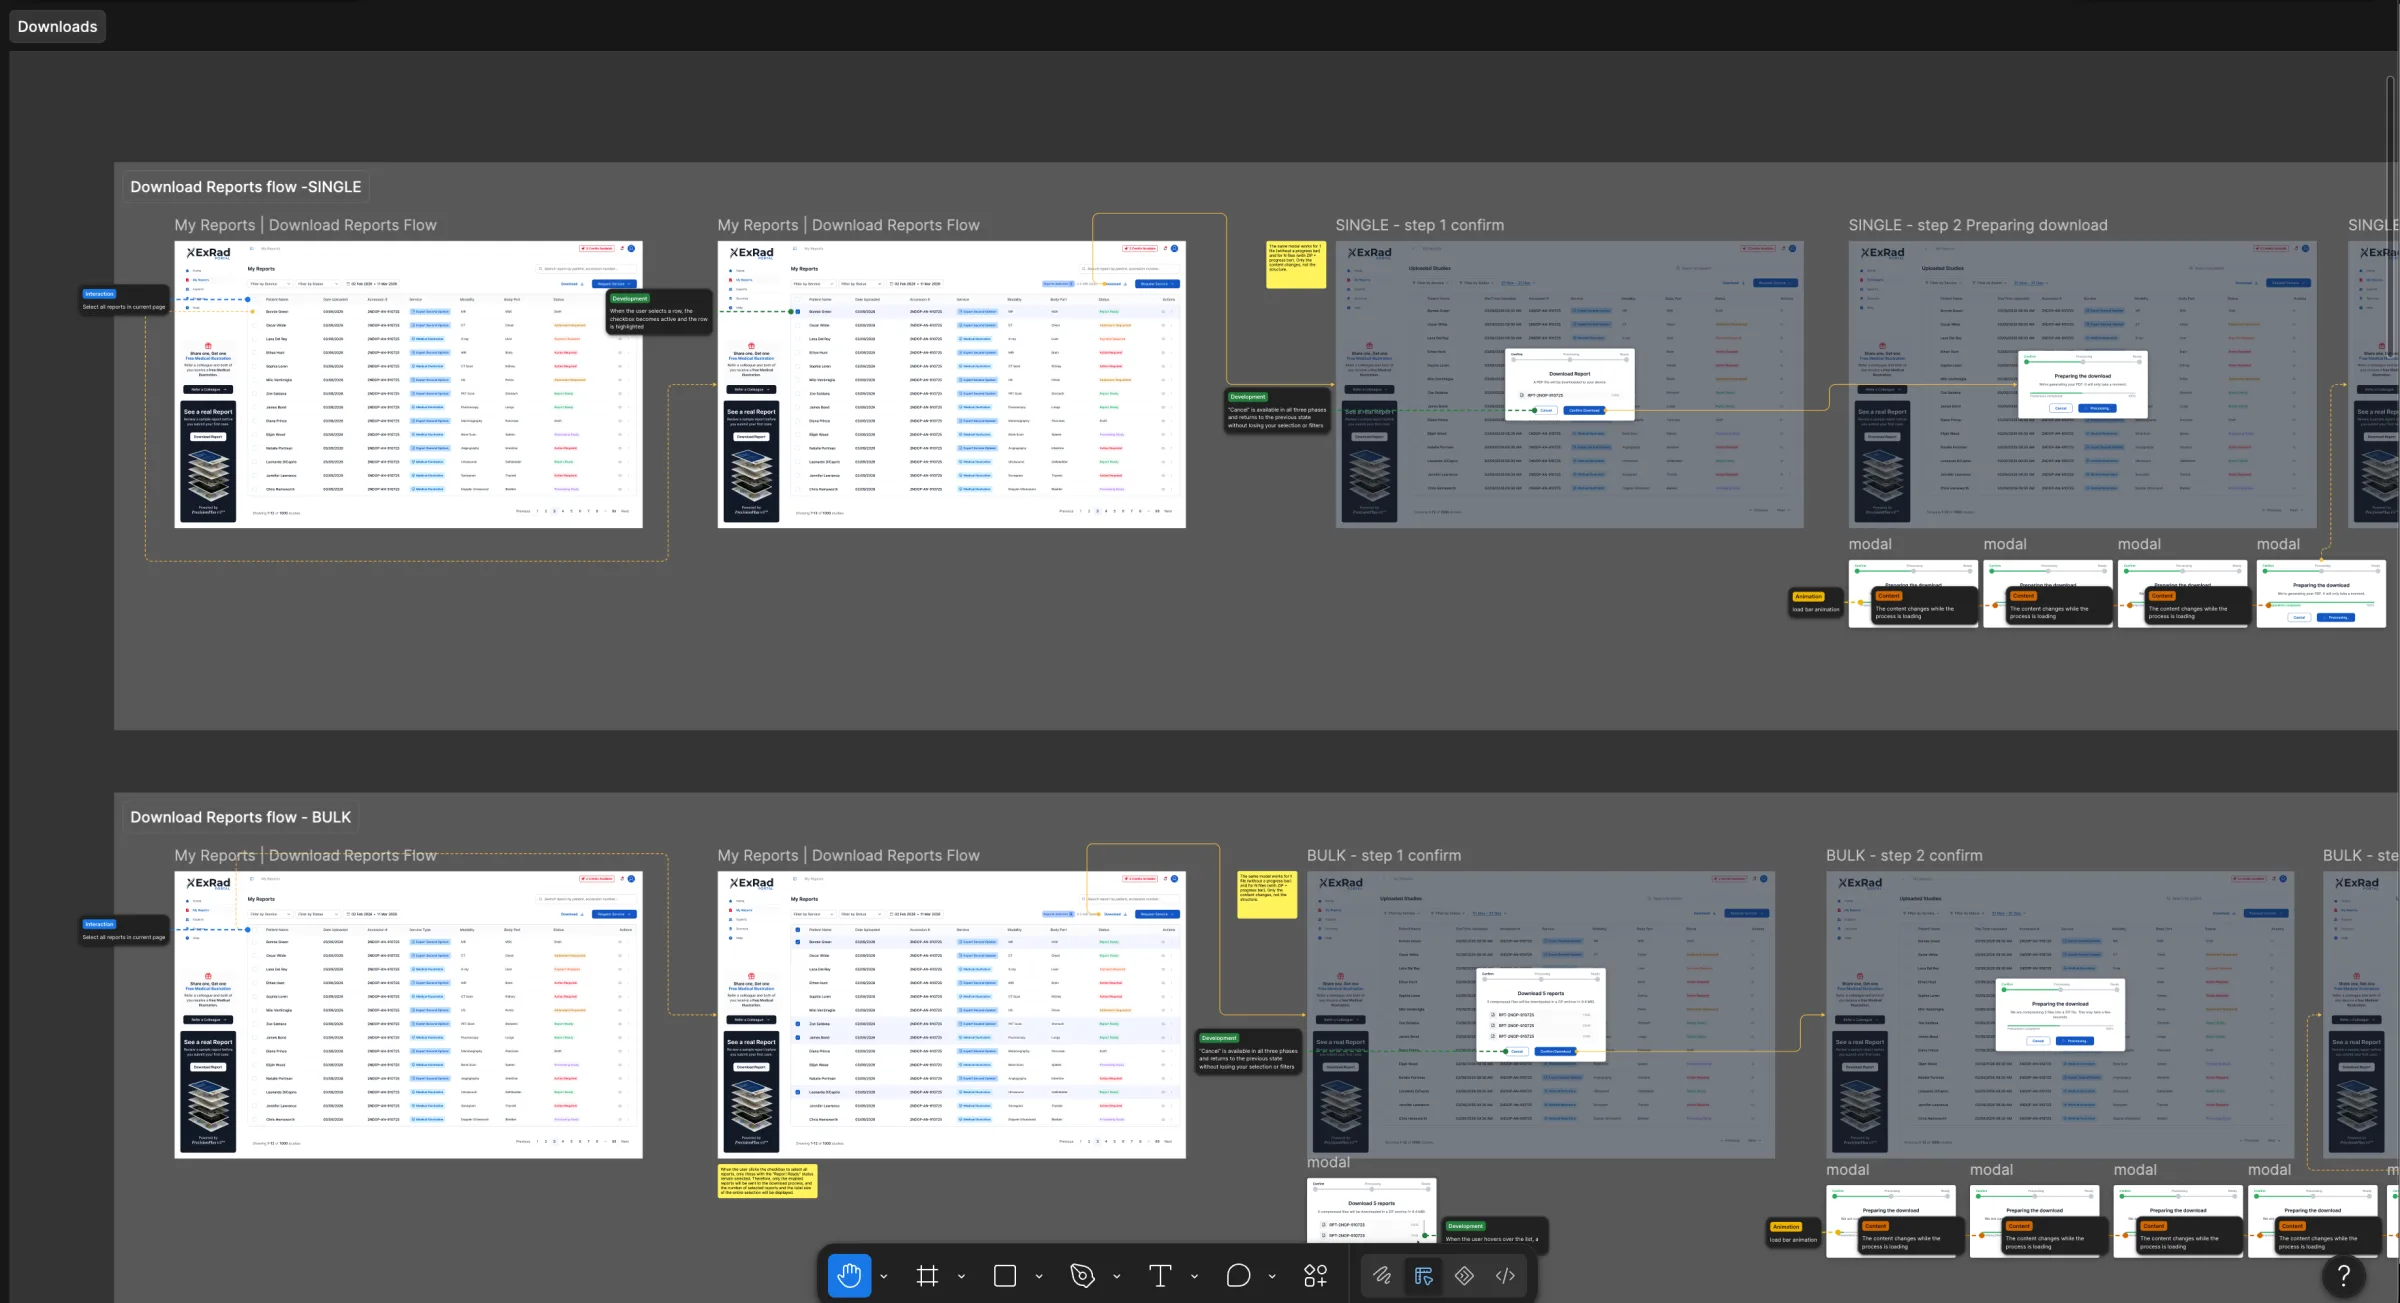Click the diamond-shaped mode icon in toolbar
Viewport: 2400px width, 1303px height.
tap(1464, 1275)
